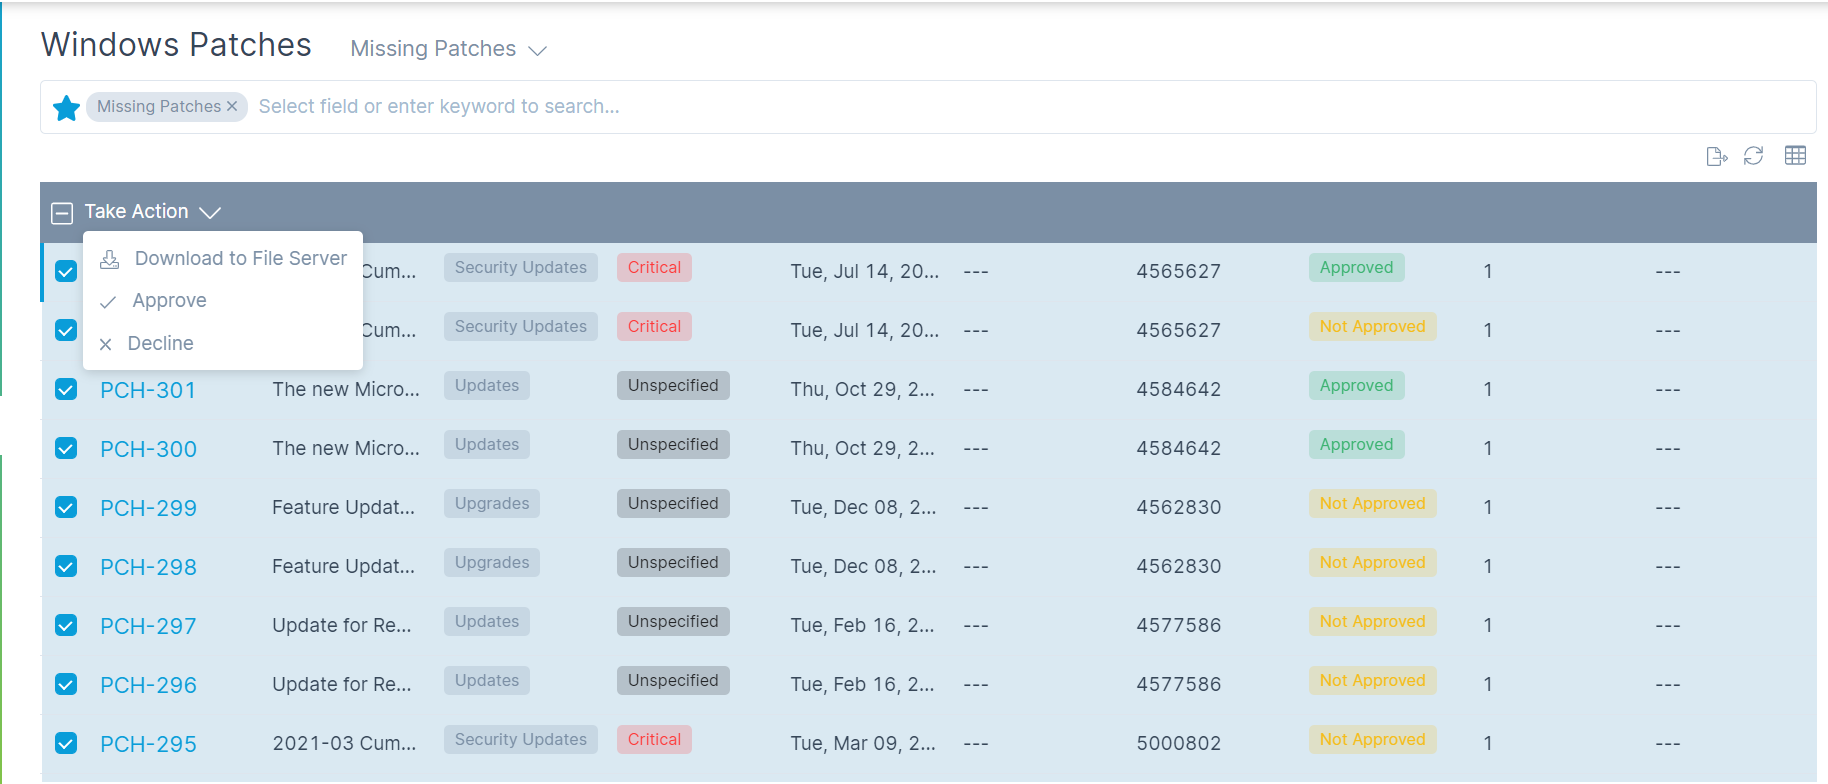The image size is (1828, 784).
Task: Open the Missing Patches view dropdown
Action: 448,49
